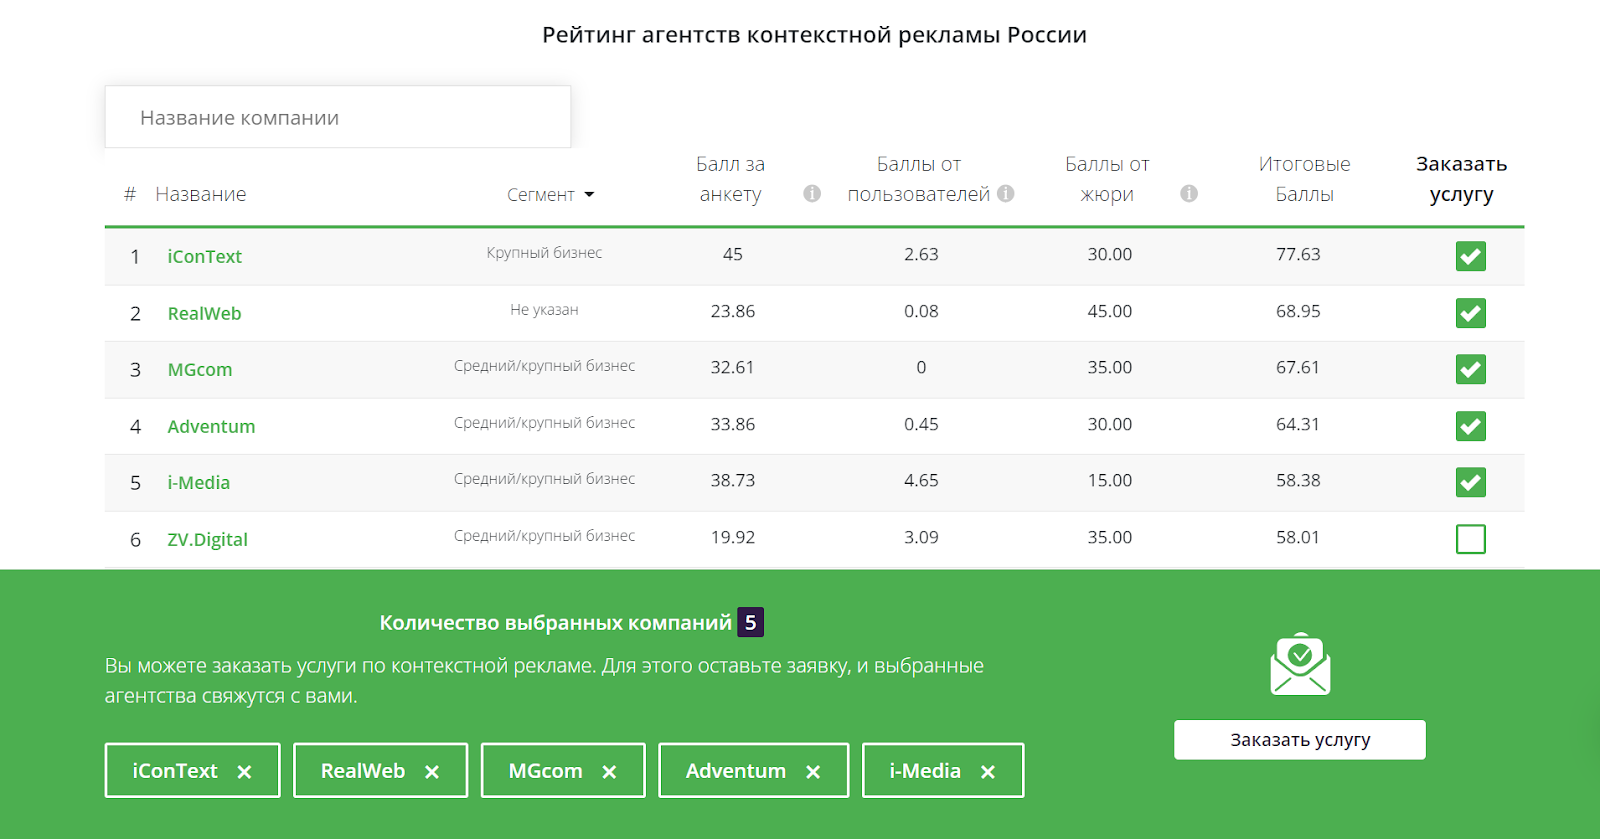Open the i-Media agency link

198,483
